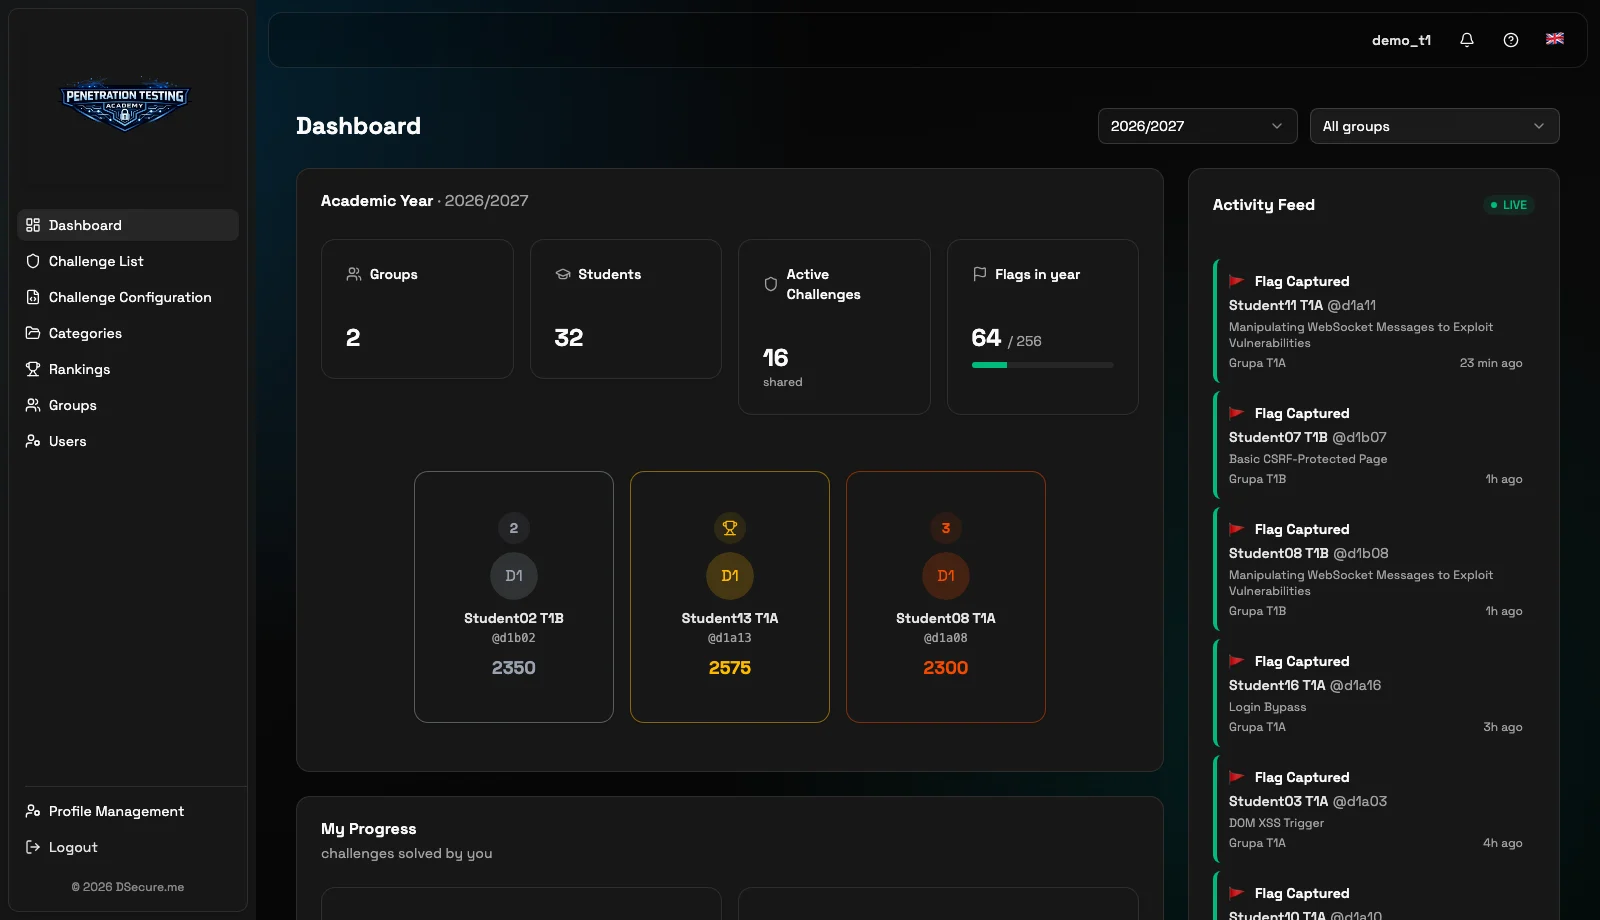Viewport: 1600px width, 920px height.
Task: Open Profile Management
Action: point(128,811)
